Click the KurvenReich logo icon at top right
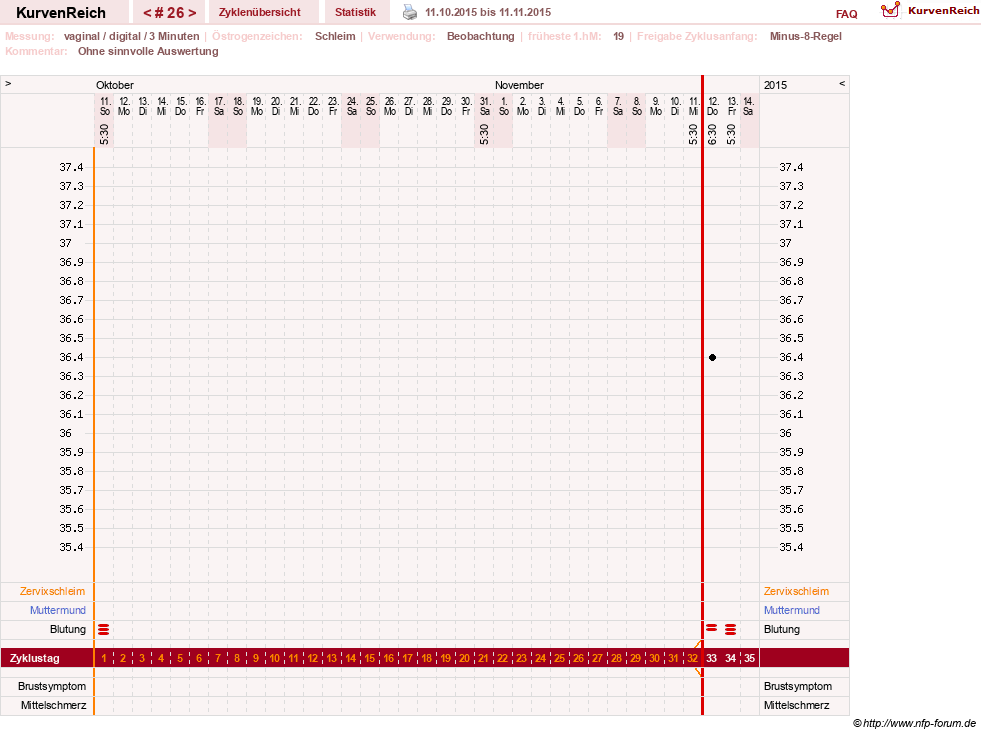 pos(890,10)
